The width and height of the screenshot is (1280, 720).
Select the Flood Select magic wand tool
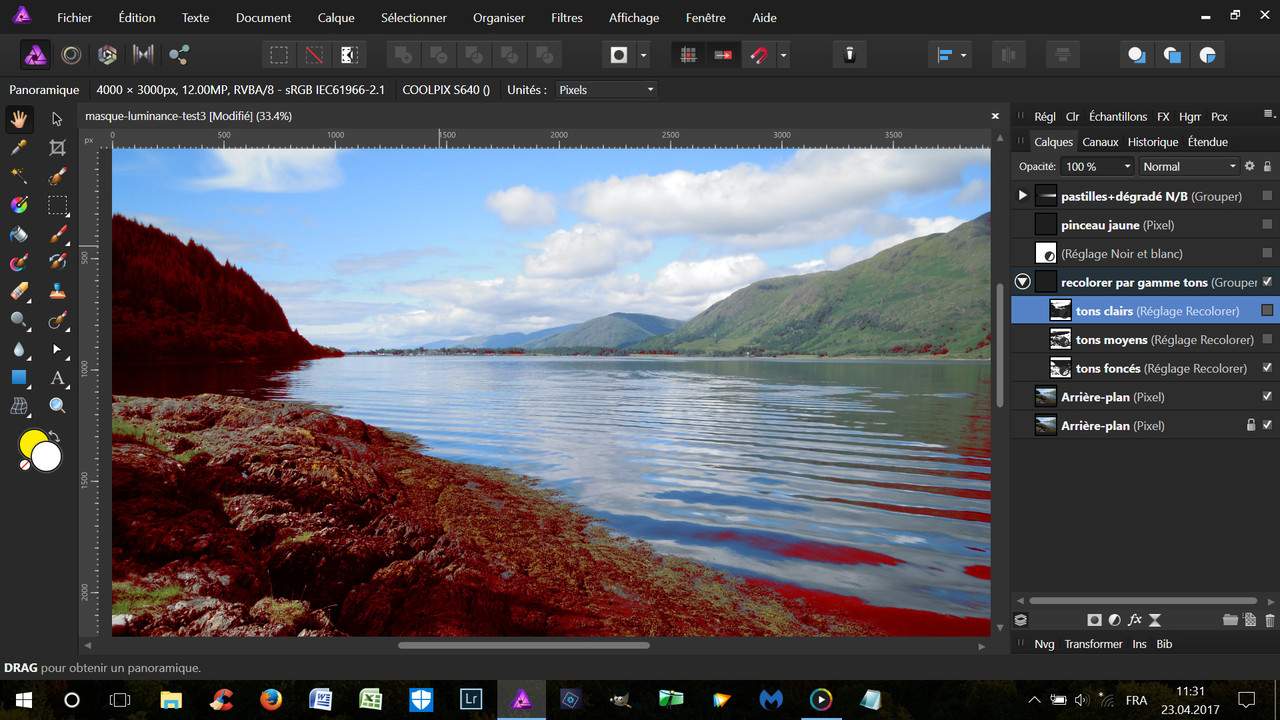click(x=18, y=177)
